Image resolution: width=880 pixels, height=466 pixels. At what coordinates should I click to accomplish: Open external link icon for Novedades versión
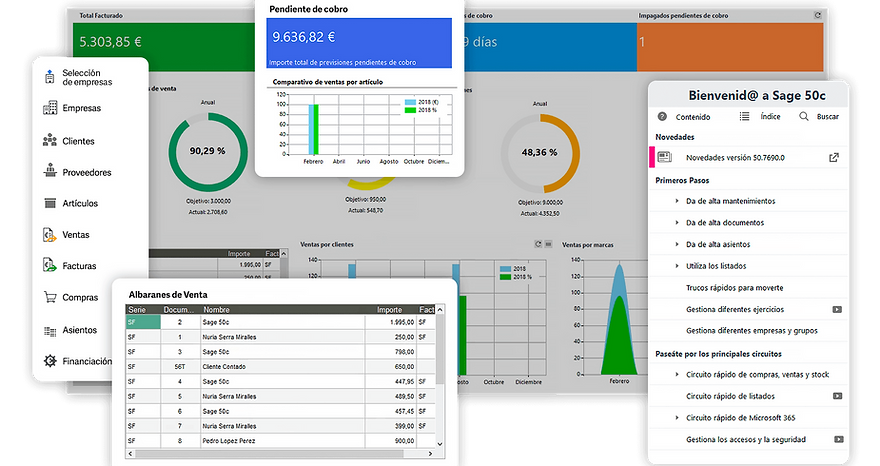834,158
